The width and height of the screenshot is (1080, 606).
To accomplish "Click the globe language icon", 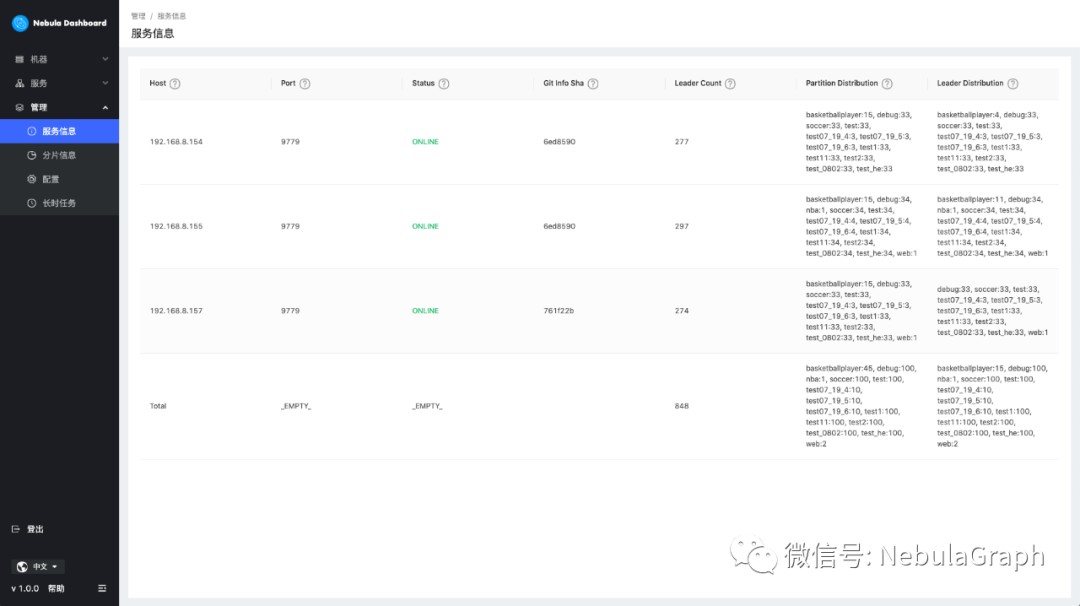I will click(22, 567).
